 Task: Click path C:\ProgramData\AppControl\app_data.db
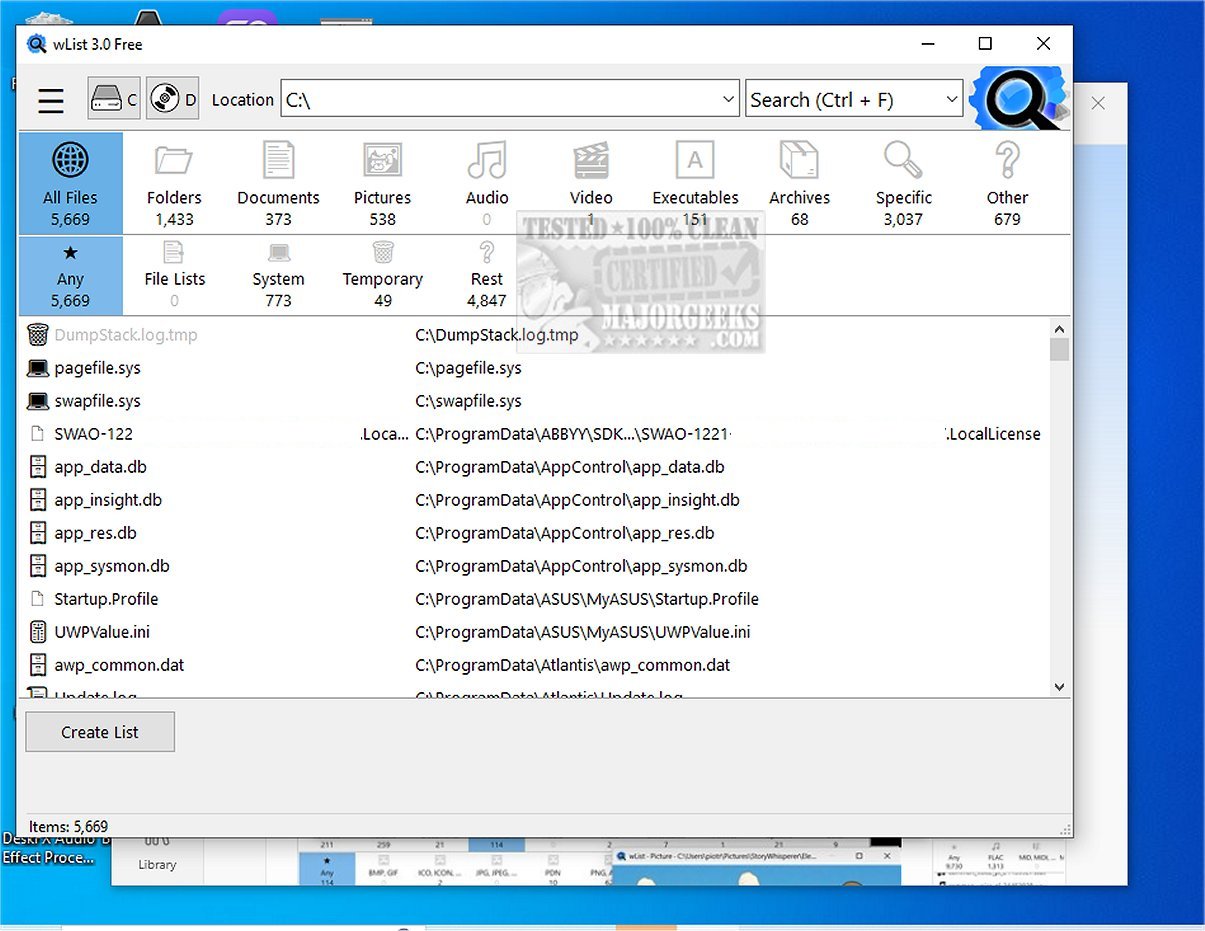coord(570,467)
